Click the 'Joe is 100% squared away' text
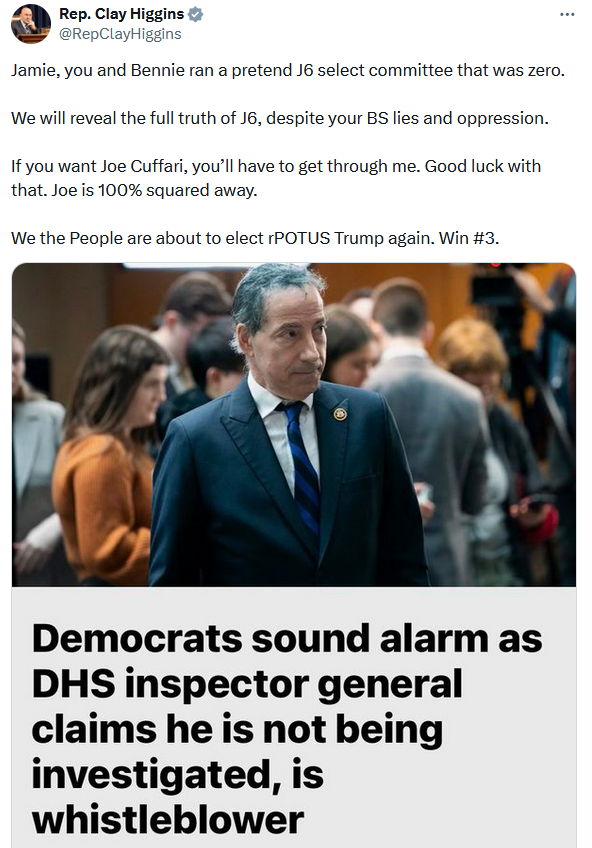The height and width of the screenshot is (848, 592). click(154, 190)
